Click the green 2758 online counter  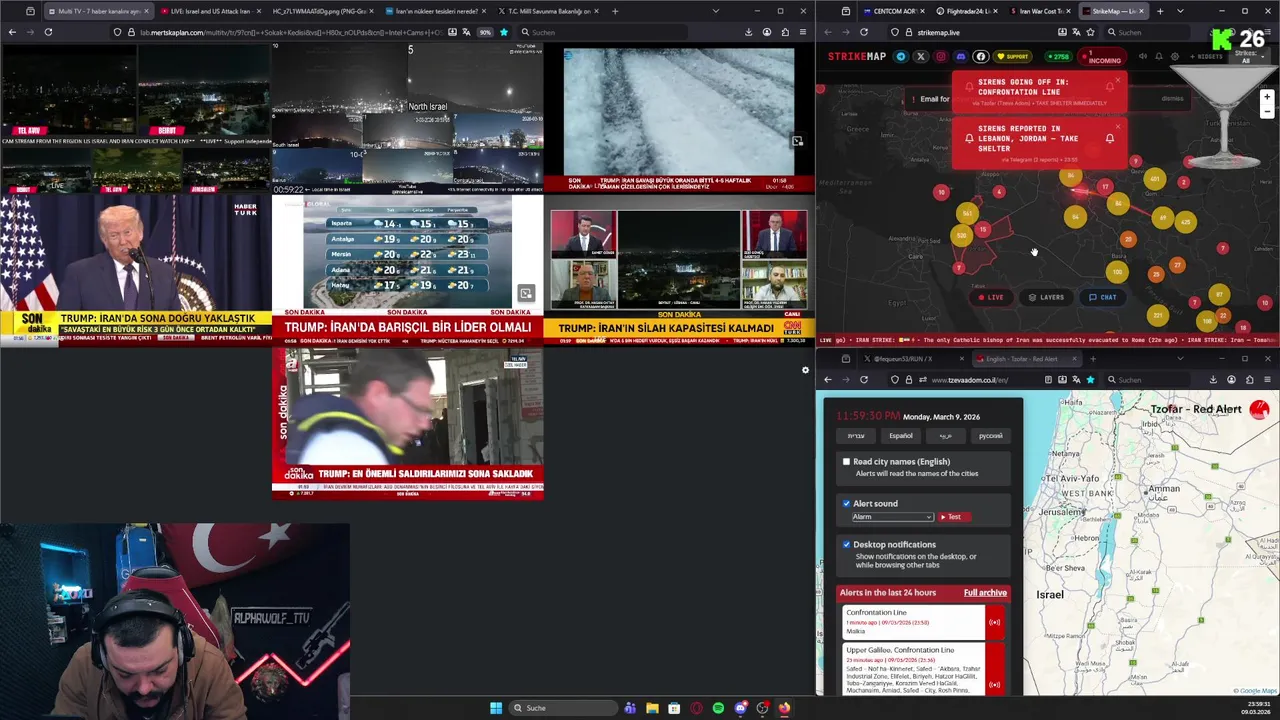[1058, 56]
